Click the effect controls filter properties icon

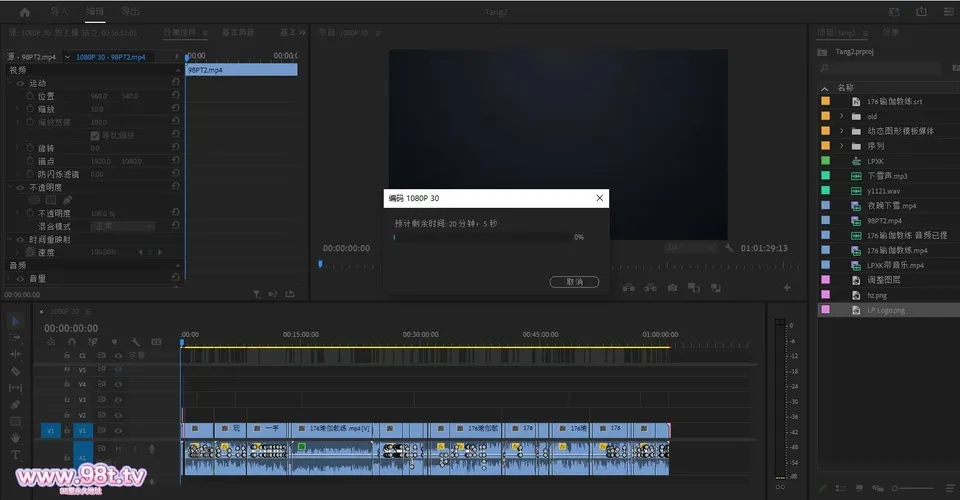point(257,294)
